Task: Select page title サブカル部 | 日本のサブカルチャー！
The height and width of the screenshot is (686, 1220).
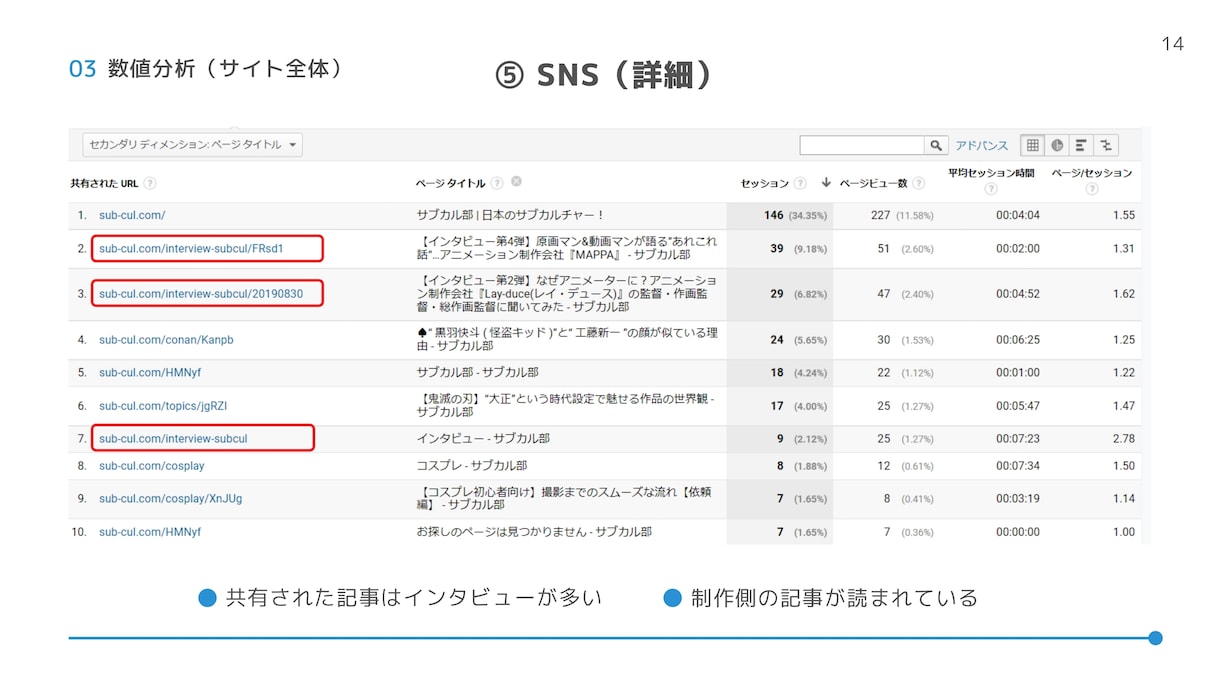Action: (511, 215)
